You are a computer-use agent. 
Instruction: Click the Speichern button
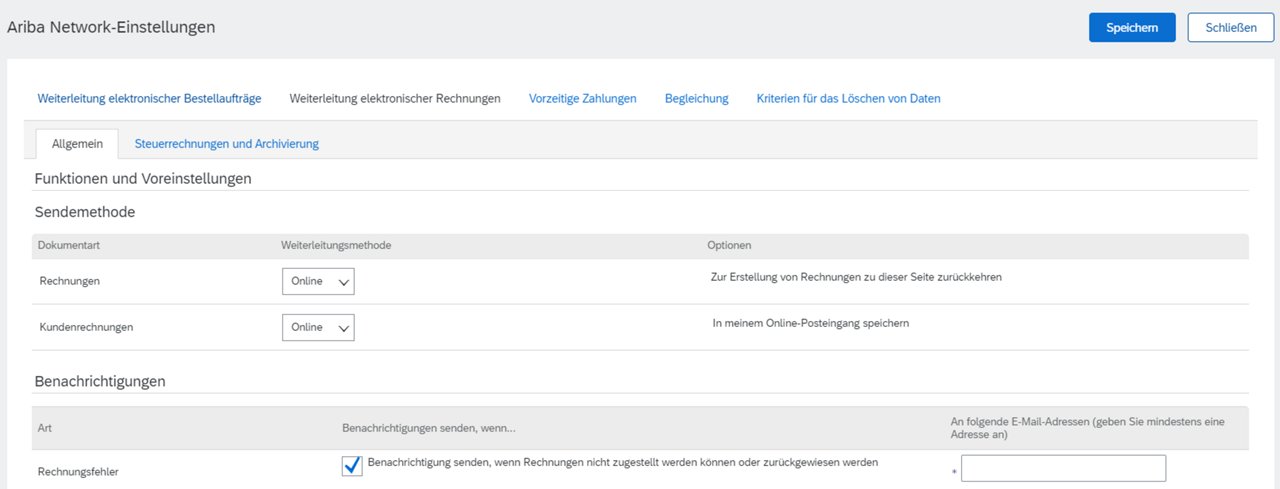click(1132, 28)
